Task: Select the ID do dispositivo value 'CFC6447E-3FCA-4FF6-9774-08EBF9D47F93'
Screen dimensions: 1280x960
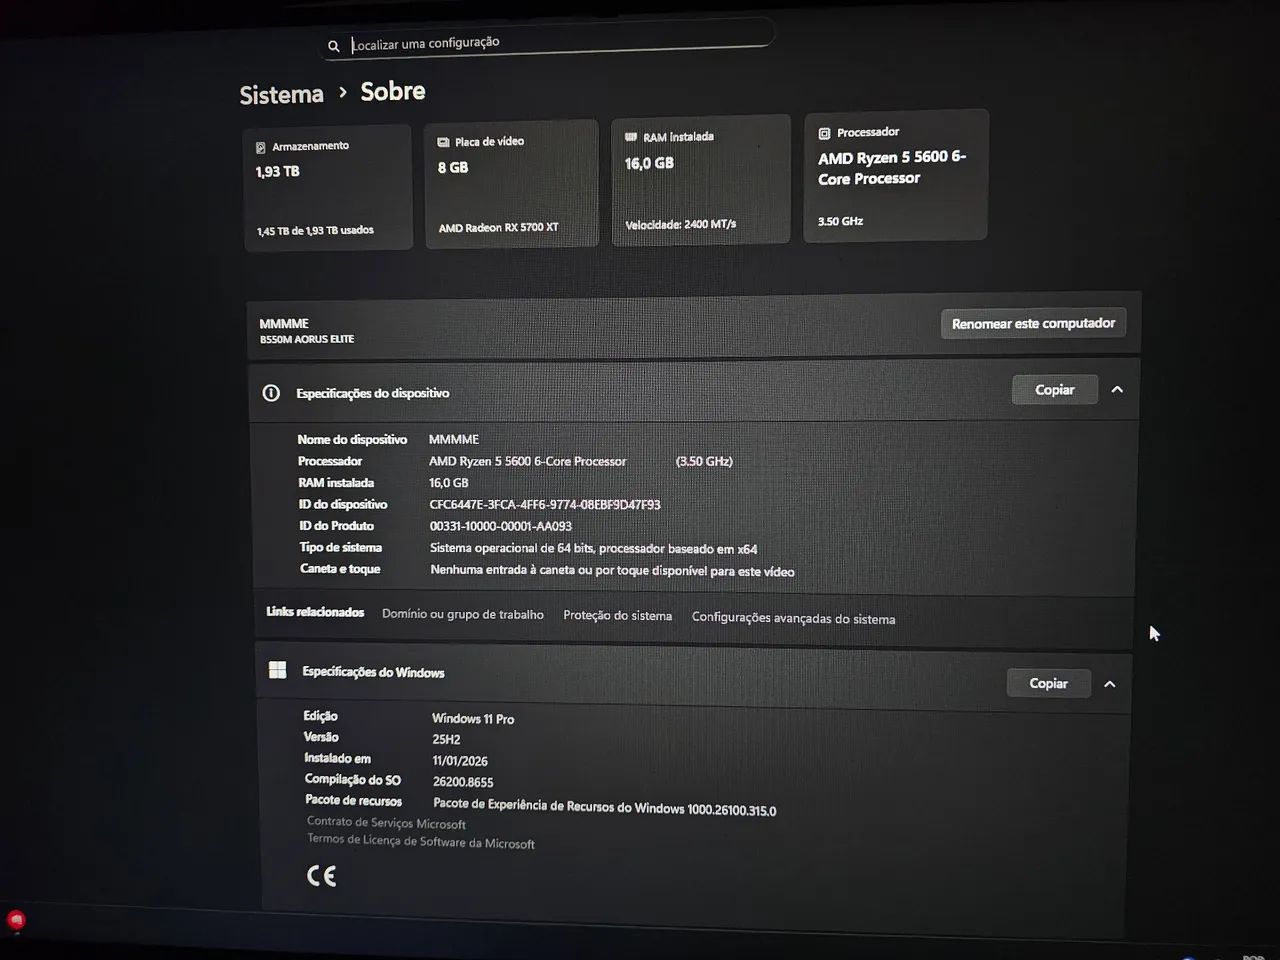Action: [545, 505]
